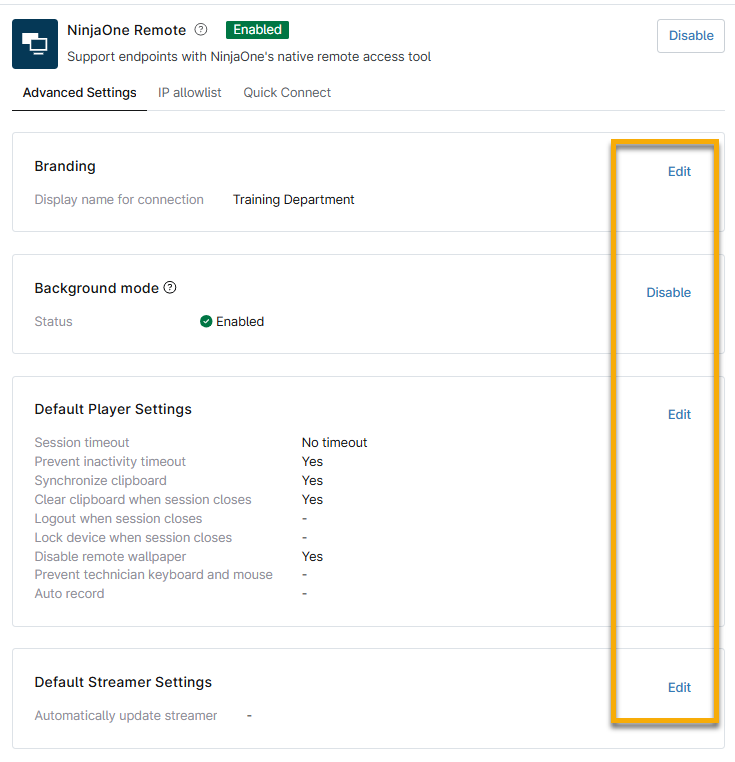Disable Background mode via its link
735x762 pixels.
[x=668, y=293]
